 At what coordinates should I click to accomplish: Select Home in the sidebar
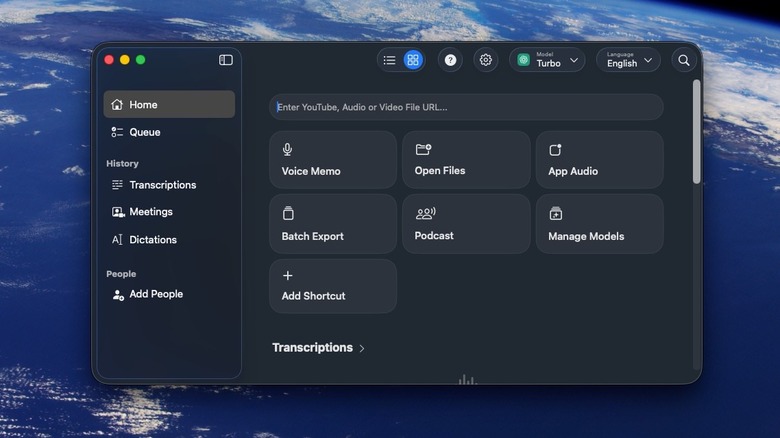tap(169, 105)
